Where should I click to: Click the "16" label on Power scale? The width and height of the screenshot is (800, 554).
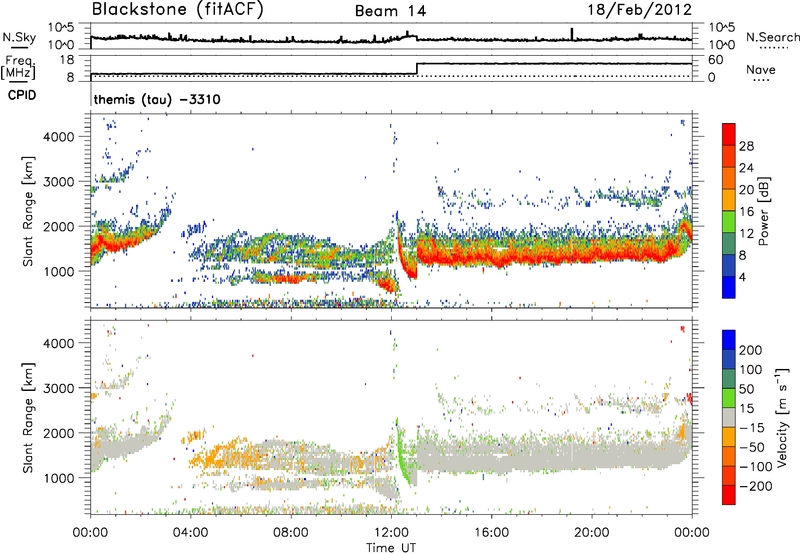tap(746, 212)
